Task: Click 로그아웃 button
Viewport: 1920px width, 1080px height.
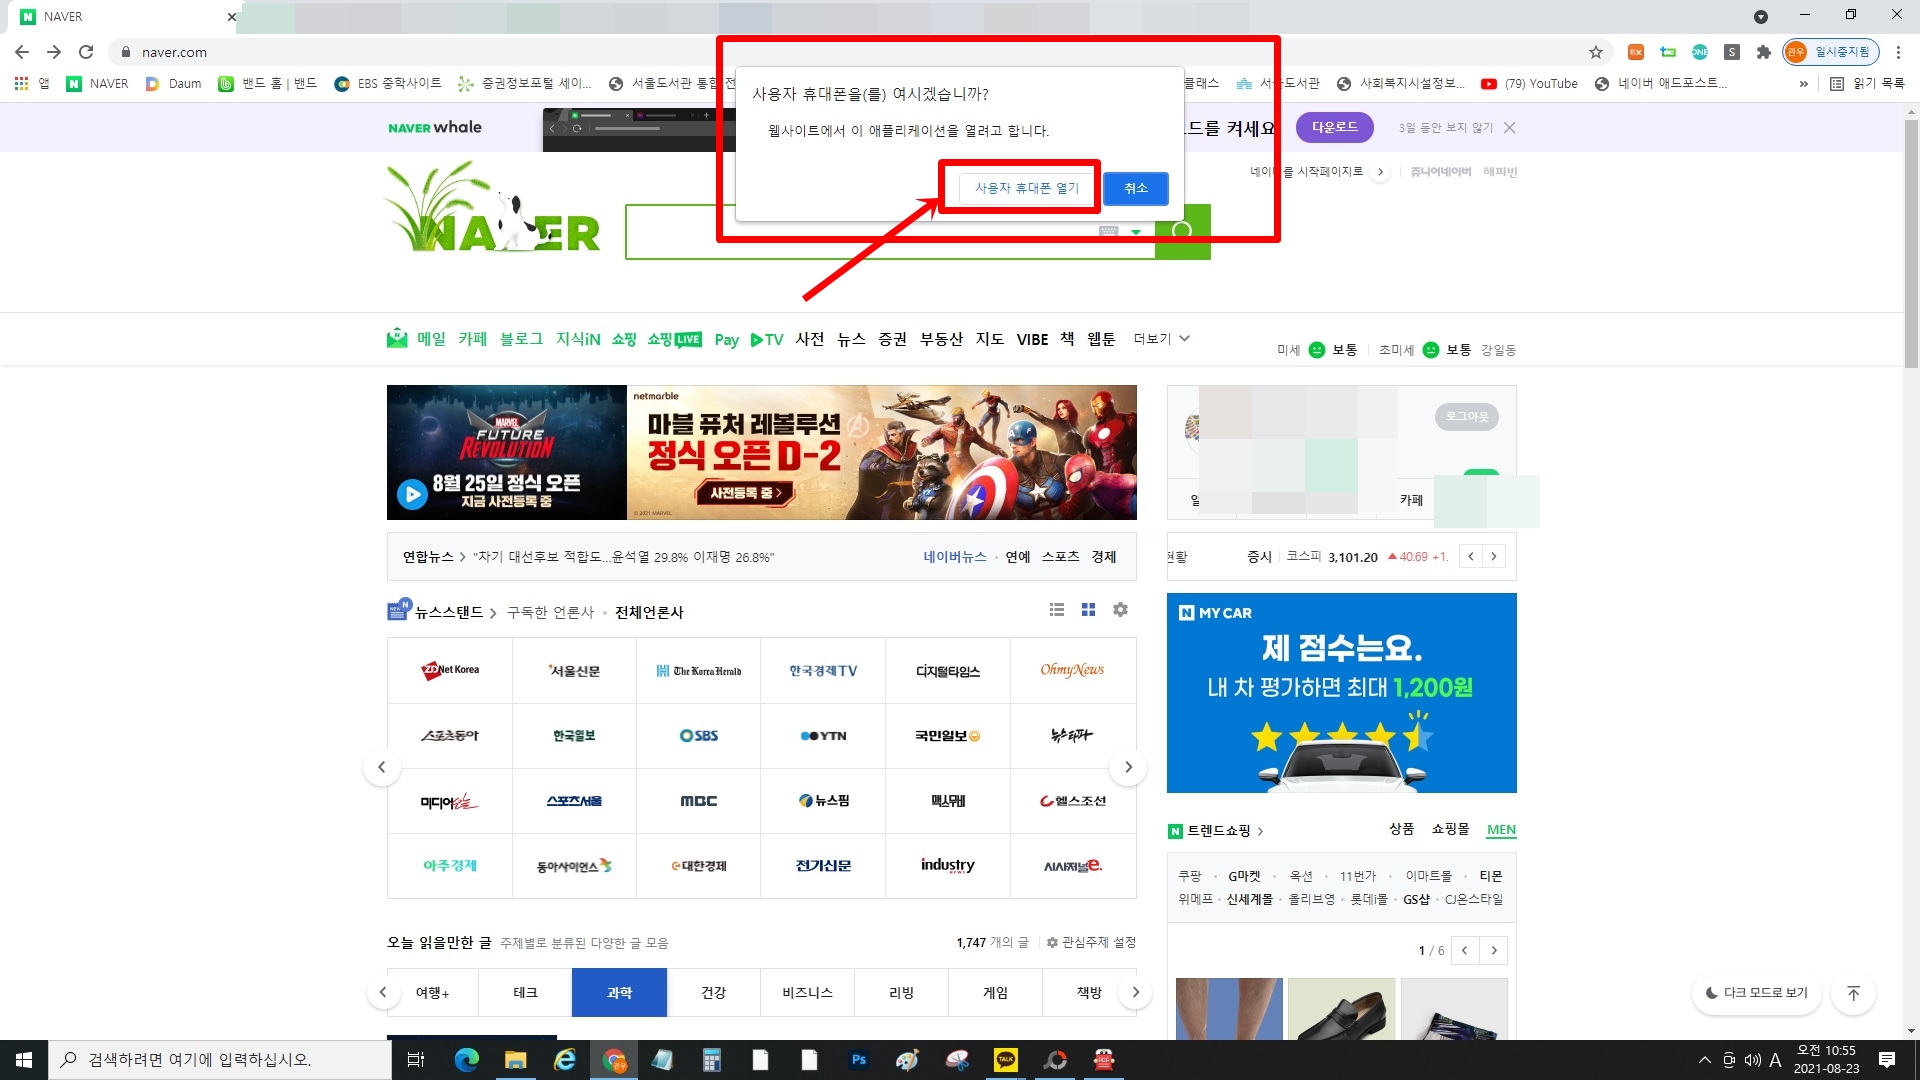Action: pyautogui.click(x=1467, y=417)
